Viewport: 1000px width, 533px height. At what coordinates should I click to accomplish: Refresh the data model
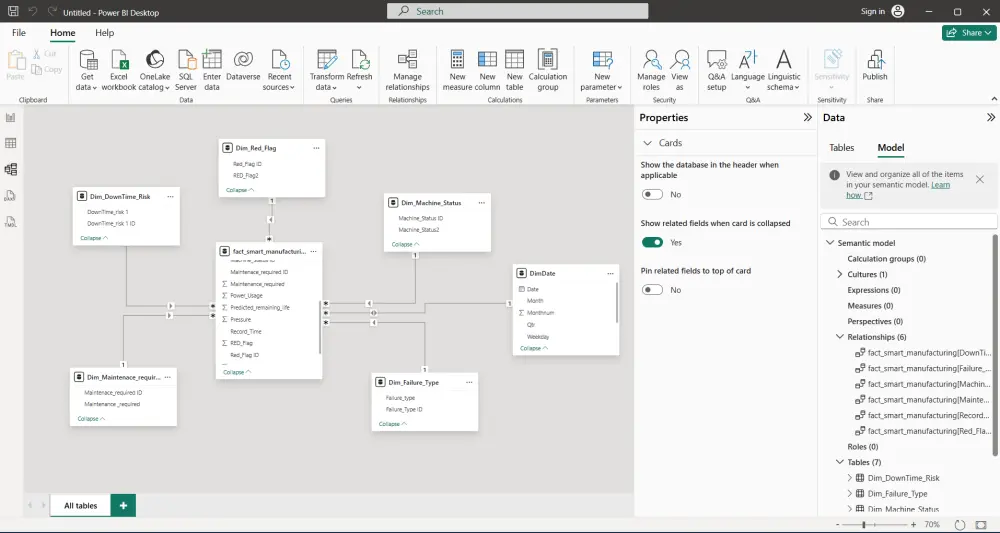359,70
